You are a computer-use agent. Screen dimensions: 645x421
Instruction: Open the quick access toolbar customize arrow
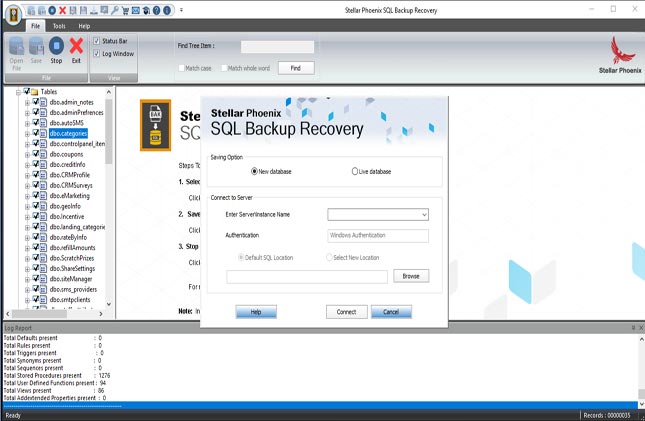click(181, 10)
